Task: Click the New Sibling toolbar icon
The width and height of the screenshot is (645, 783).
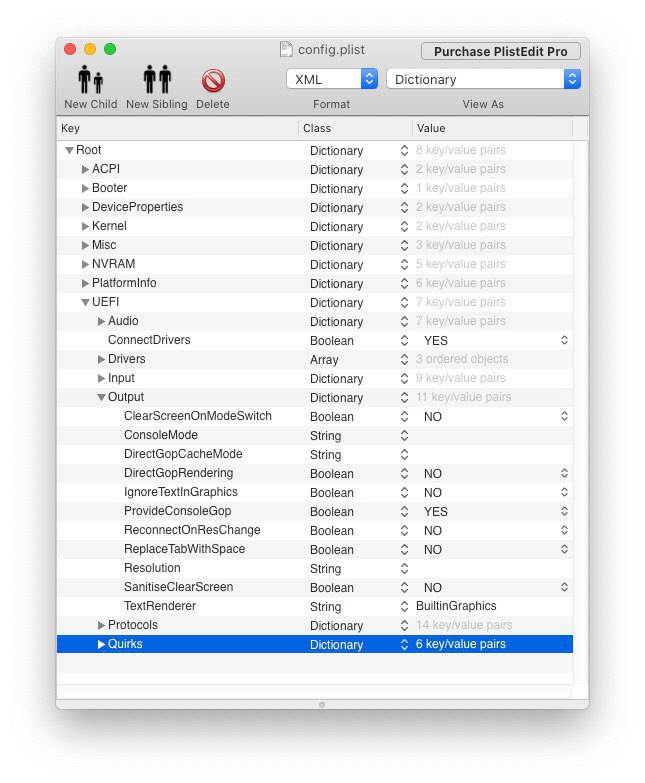Action: click(157, 79)
